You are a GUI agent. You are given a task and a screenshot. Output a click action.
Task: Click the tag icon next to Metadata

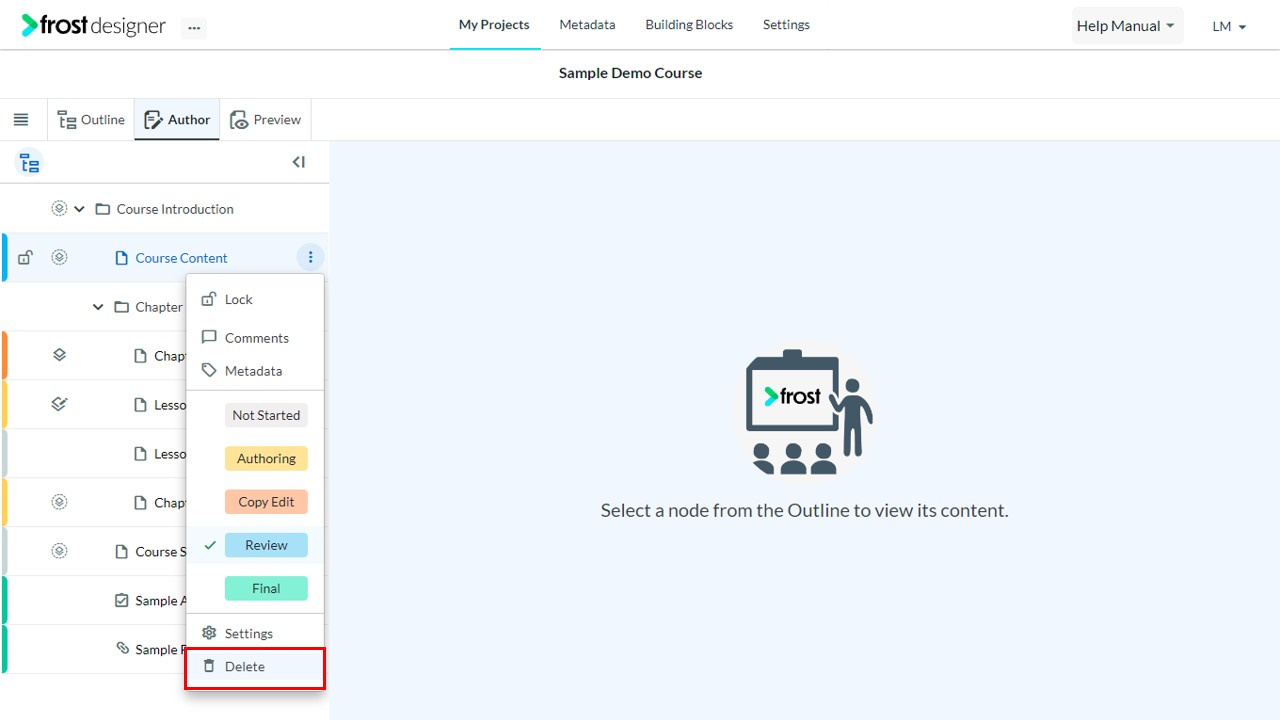[209, 370]
